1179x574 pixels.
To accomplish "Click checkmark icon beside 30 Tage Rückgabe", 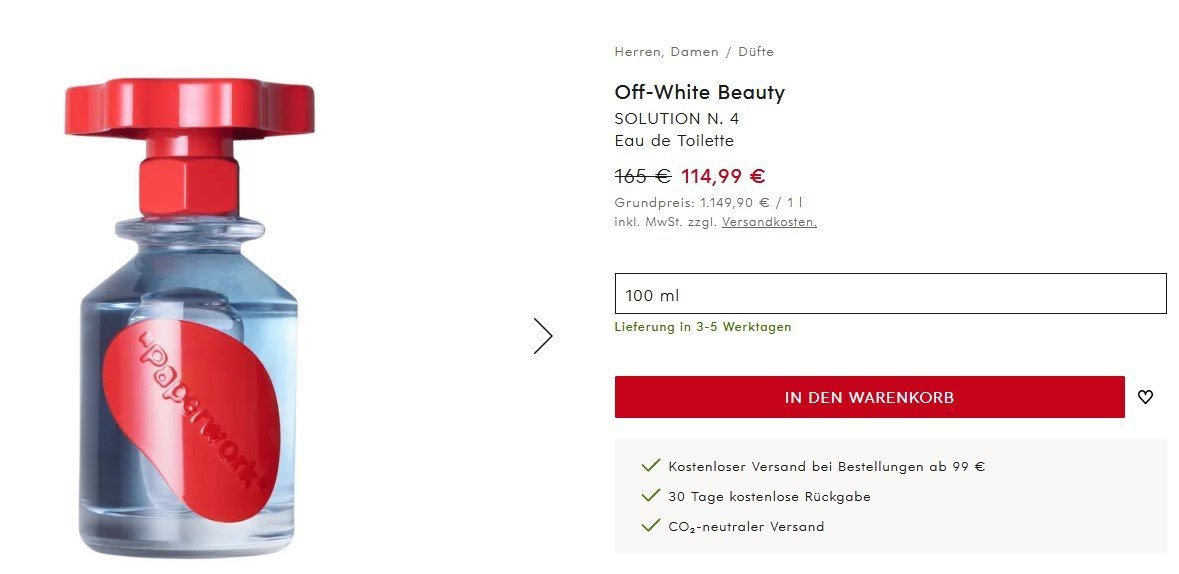I will [x=651, y=496].
